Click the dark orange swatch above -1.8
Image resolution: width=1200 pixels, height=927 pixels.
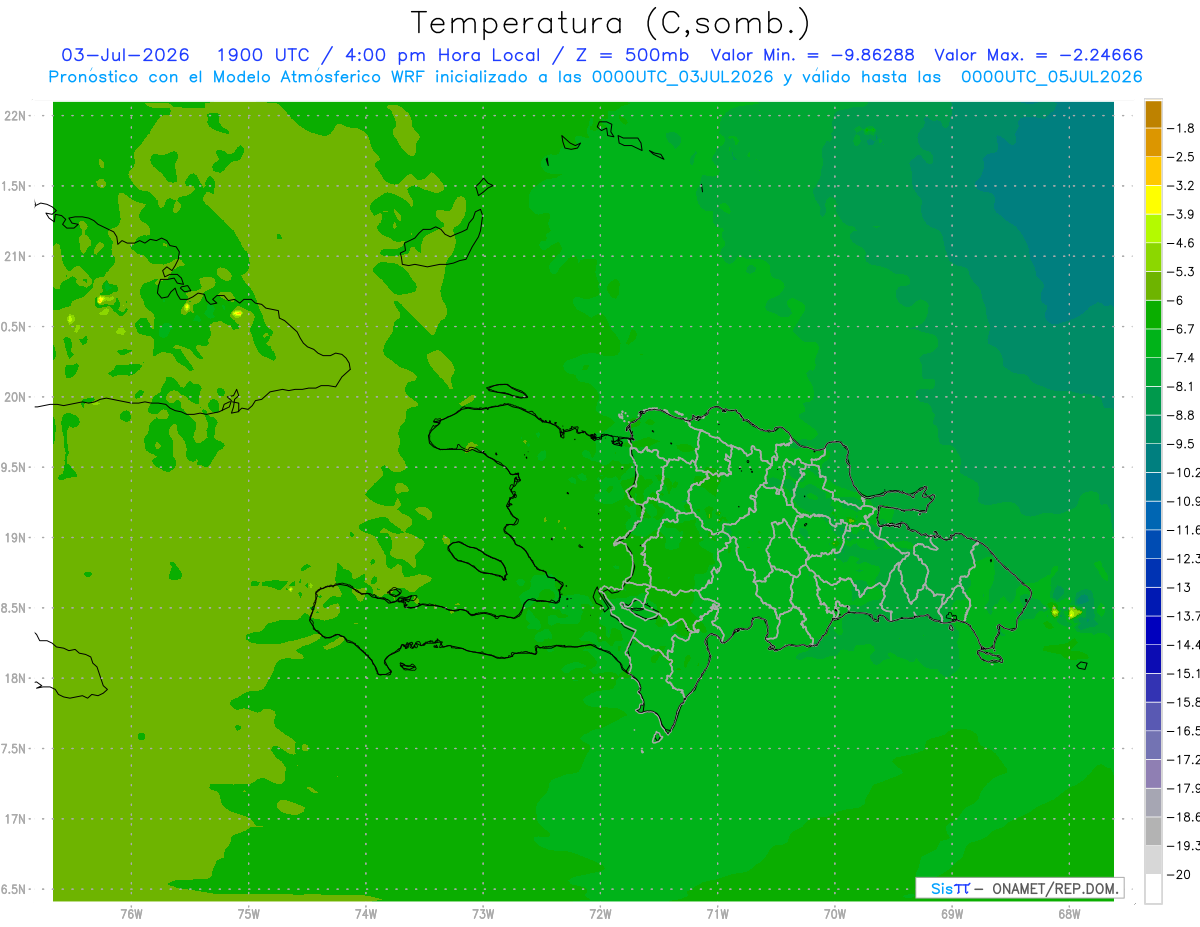click(1153, 114)
